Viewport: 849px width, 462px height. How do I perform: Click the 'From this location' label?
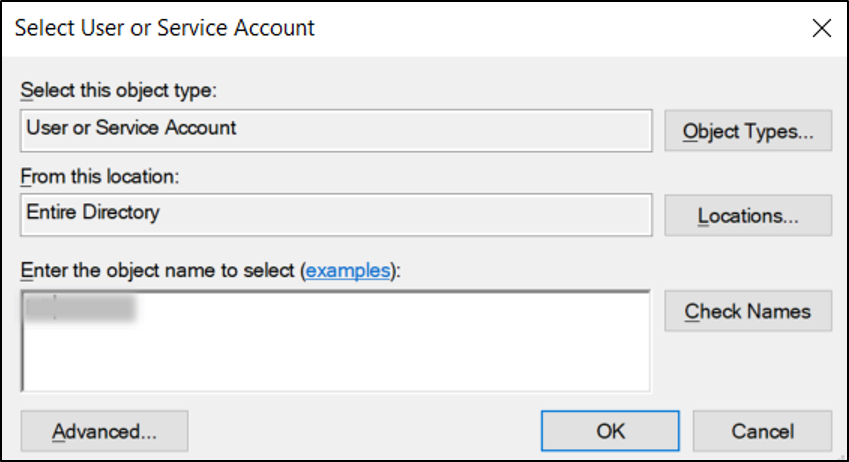[x=98, y=176]
